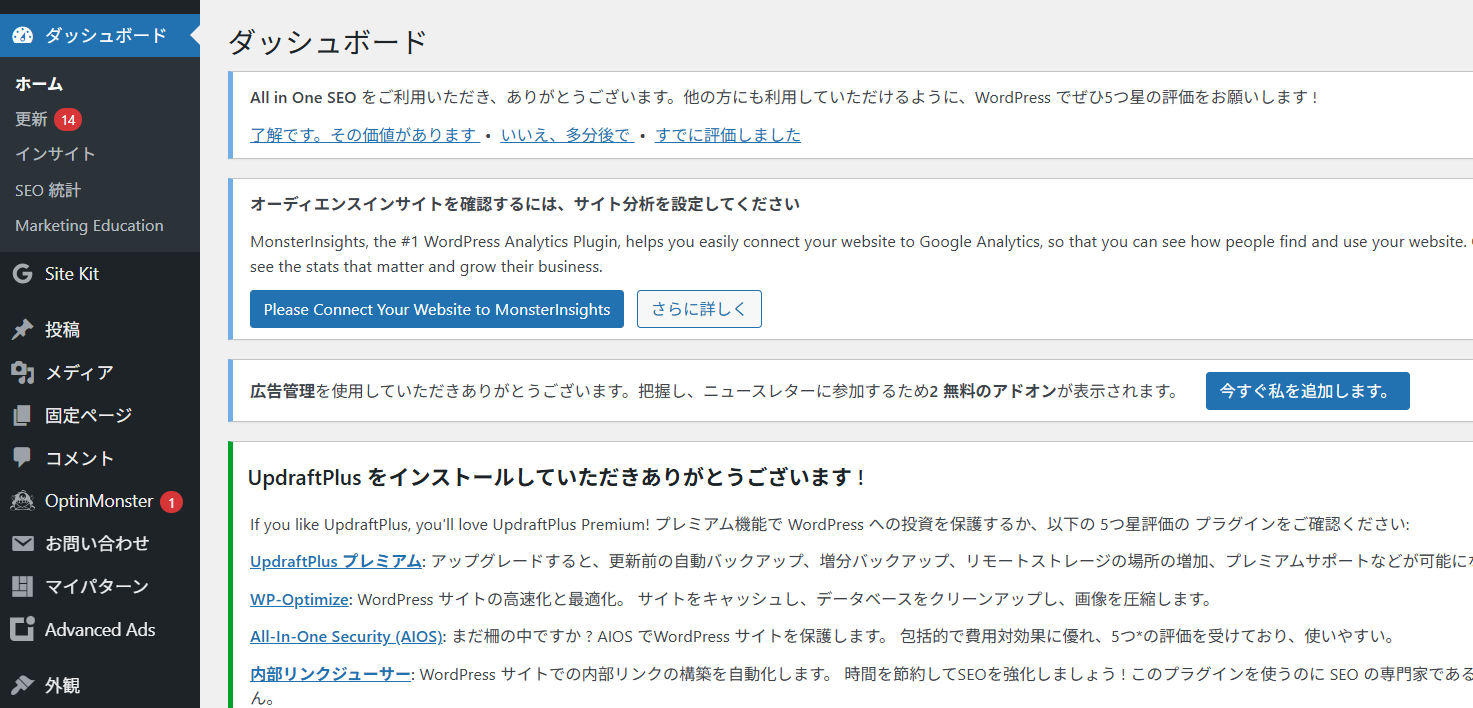1473x708 pixels.
Task: Click the red 1 badge on OptinMonster
Action: [171, 502]
